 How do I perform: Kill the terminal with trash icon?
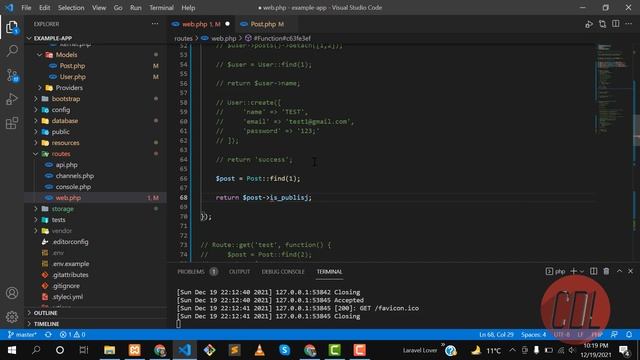pos(607,271)
